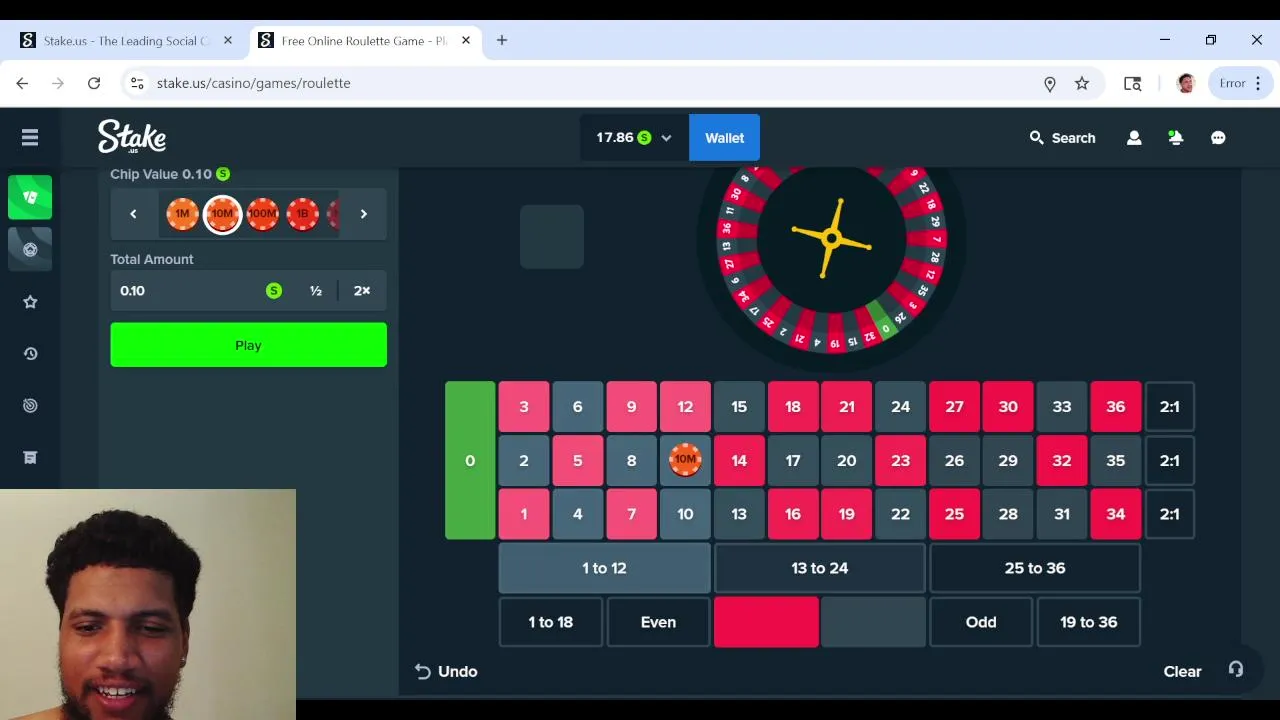
Task: Bookmark this page with the star icon
Action: 1082,84
